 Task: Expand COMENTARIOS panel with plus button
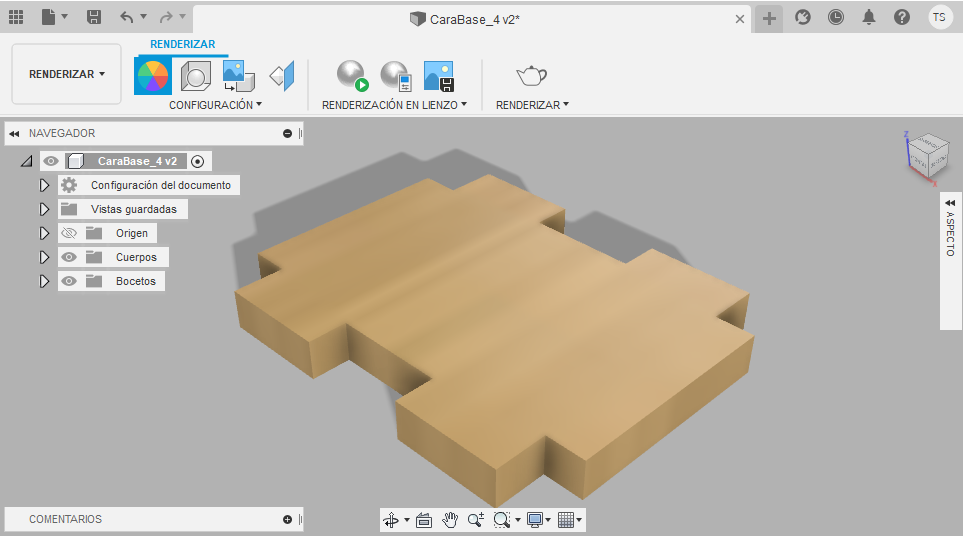click(x=287, y=519)
